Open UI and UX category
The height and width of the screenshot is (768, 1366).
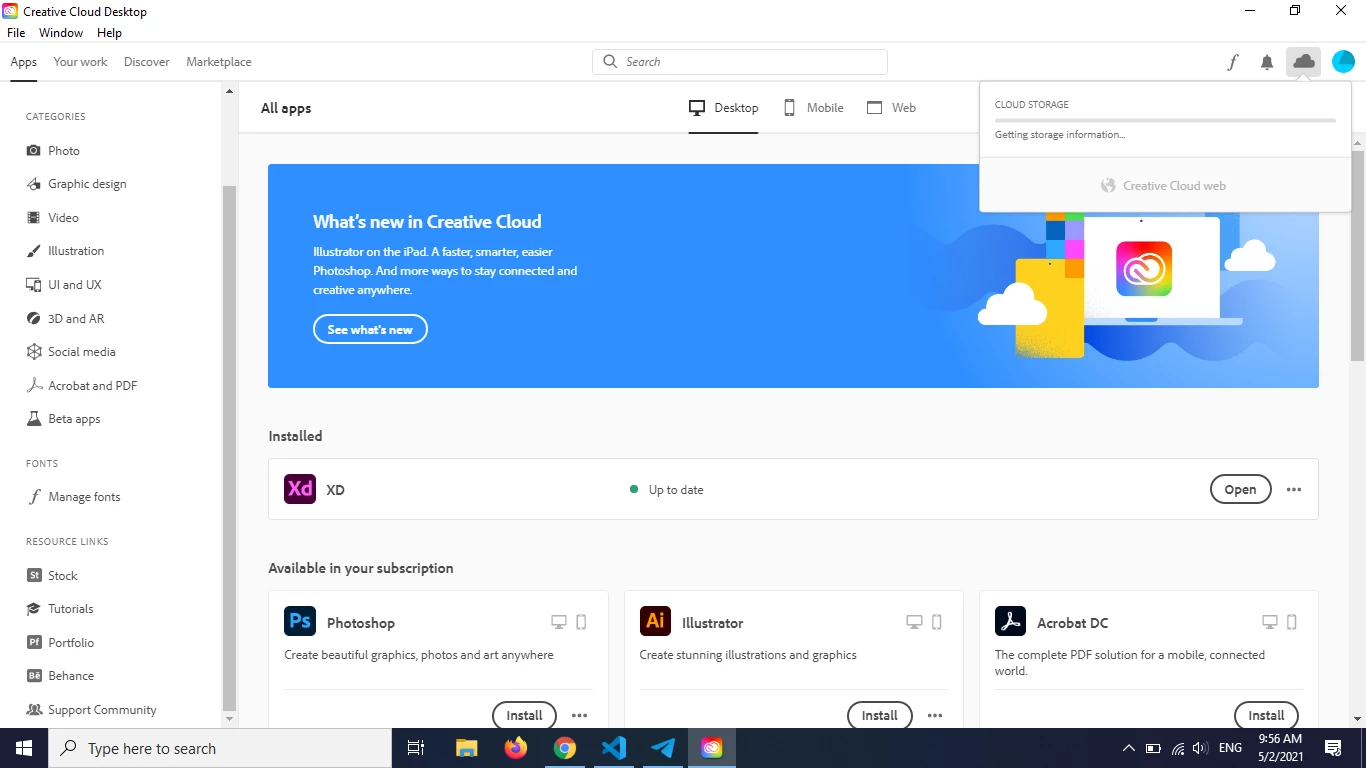64,285
